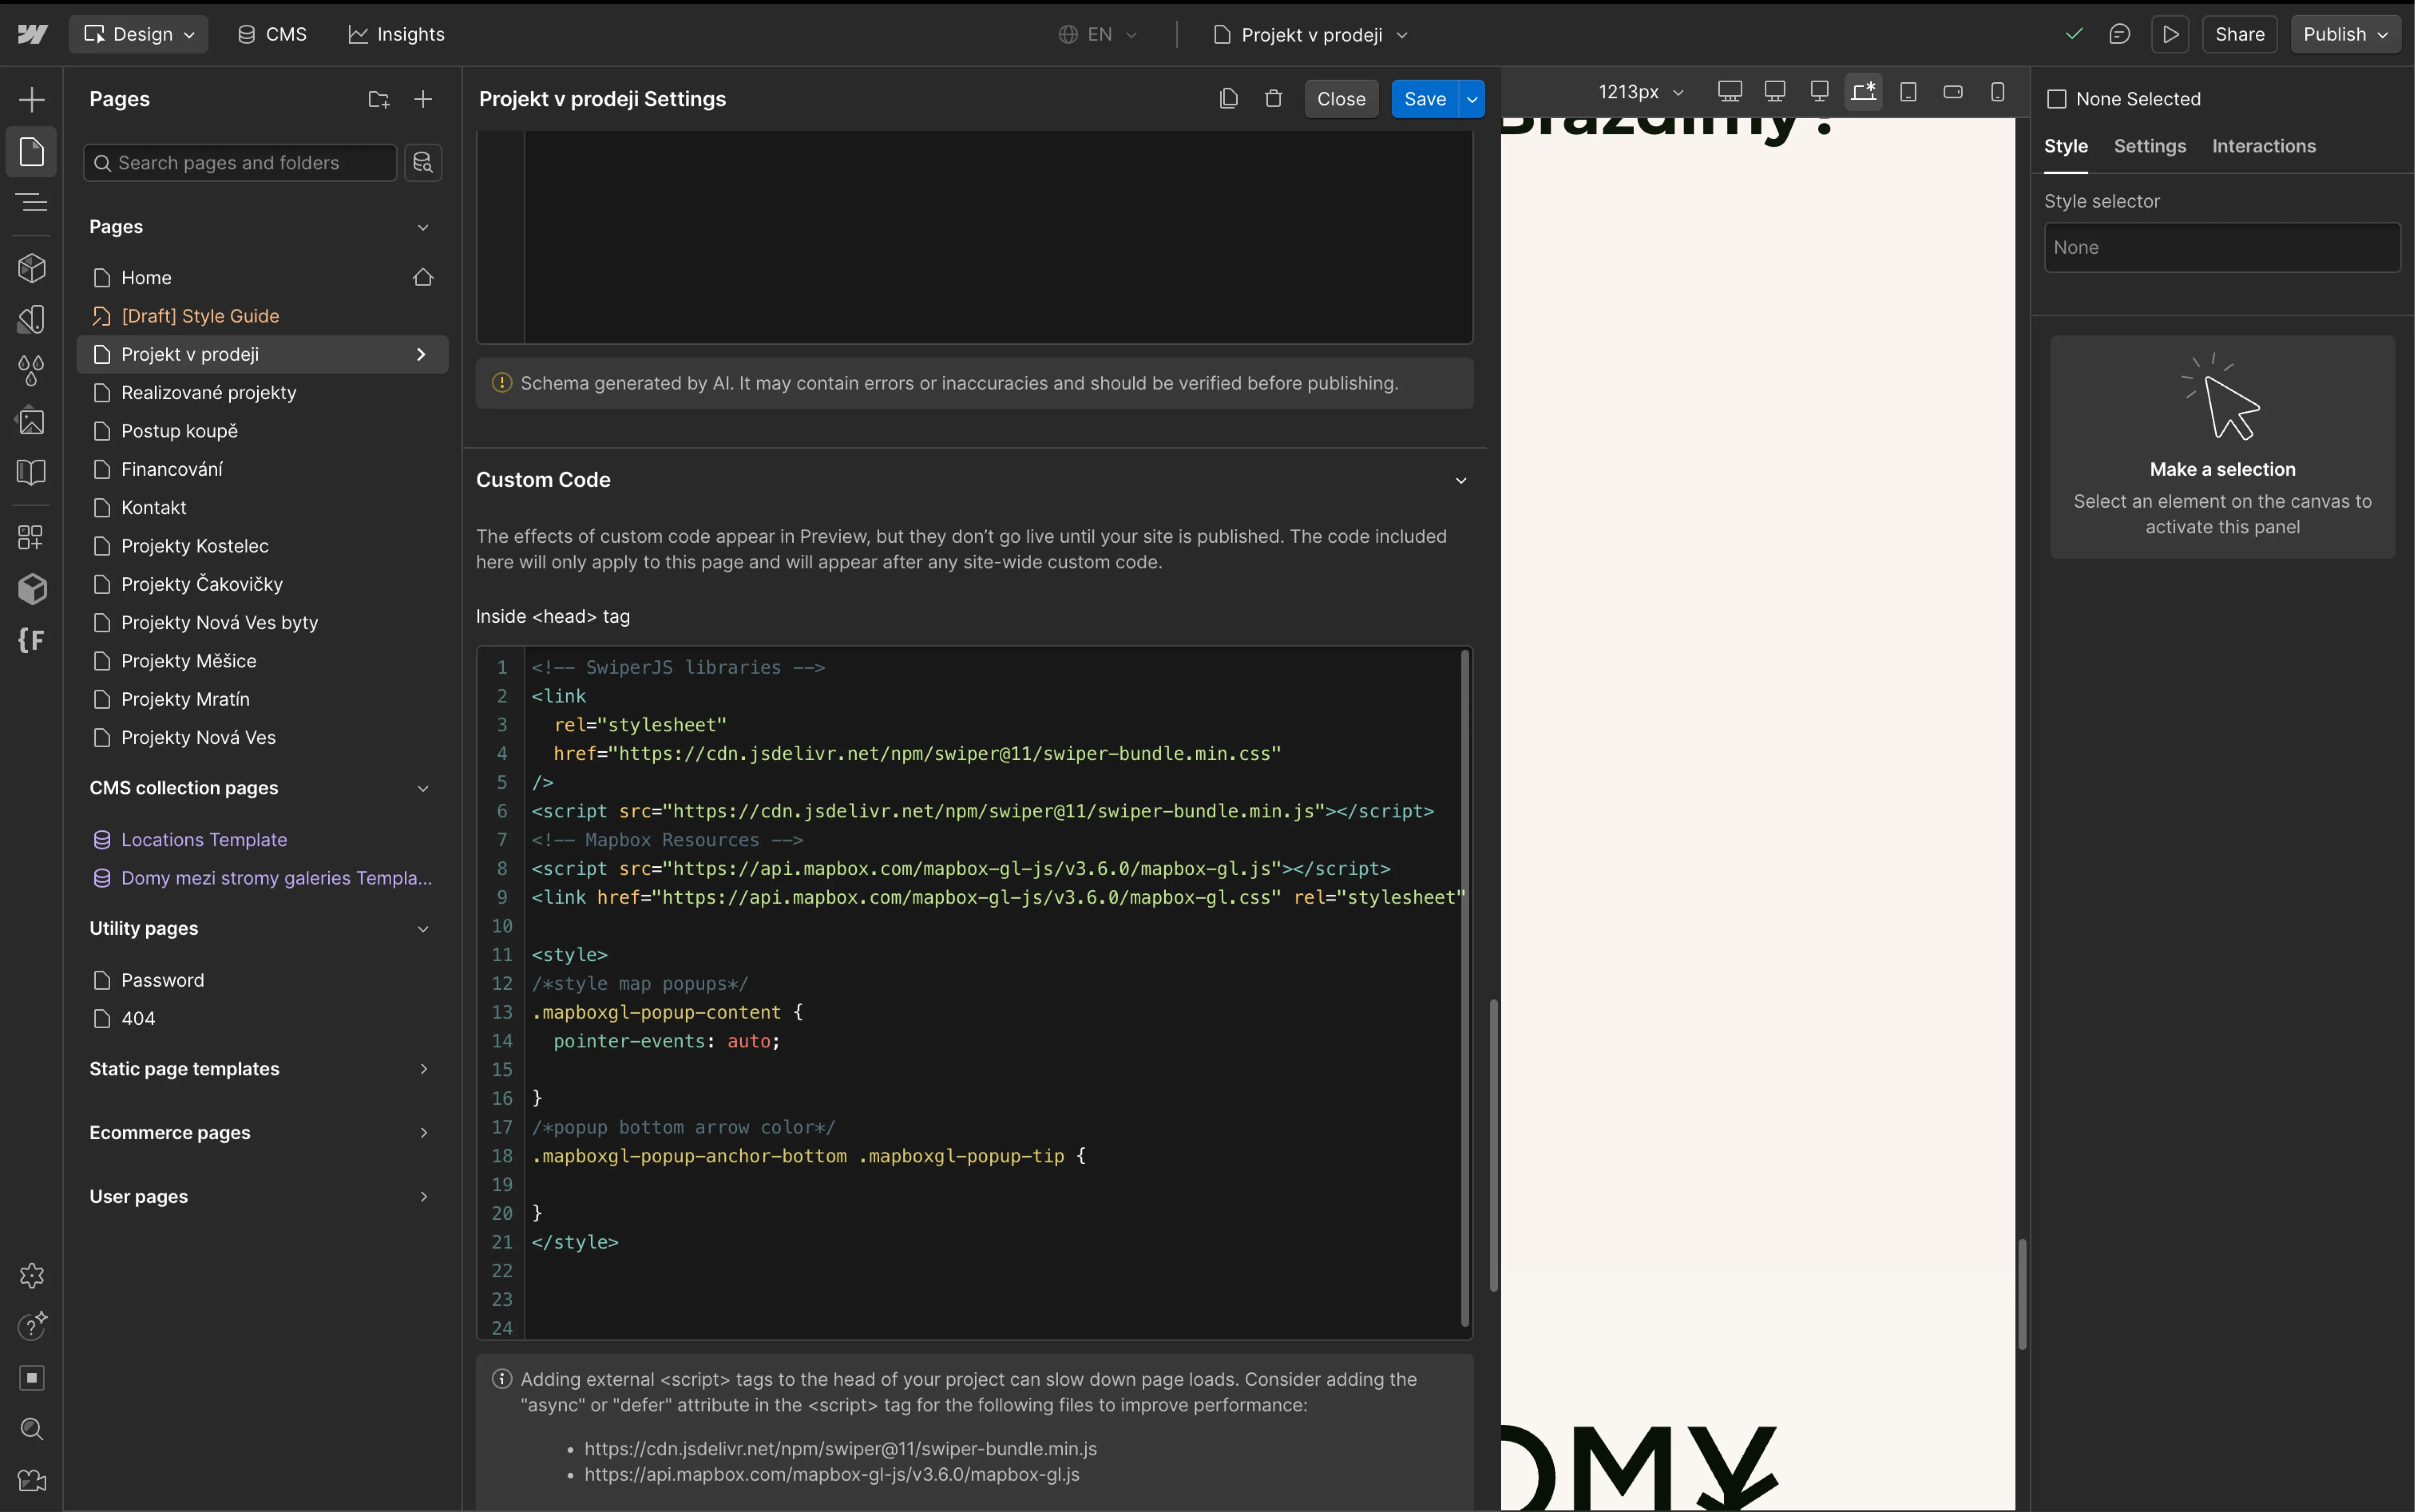Viewport: 2415px width, 1512px height.
Task: Click the Preview play icon
Action: pos(2170,34)
